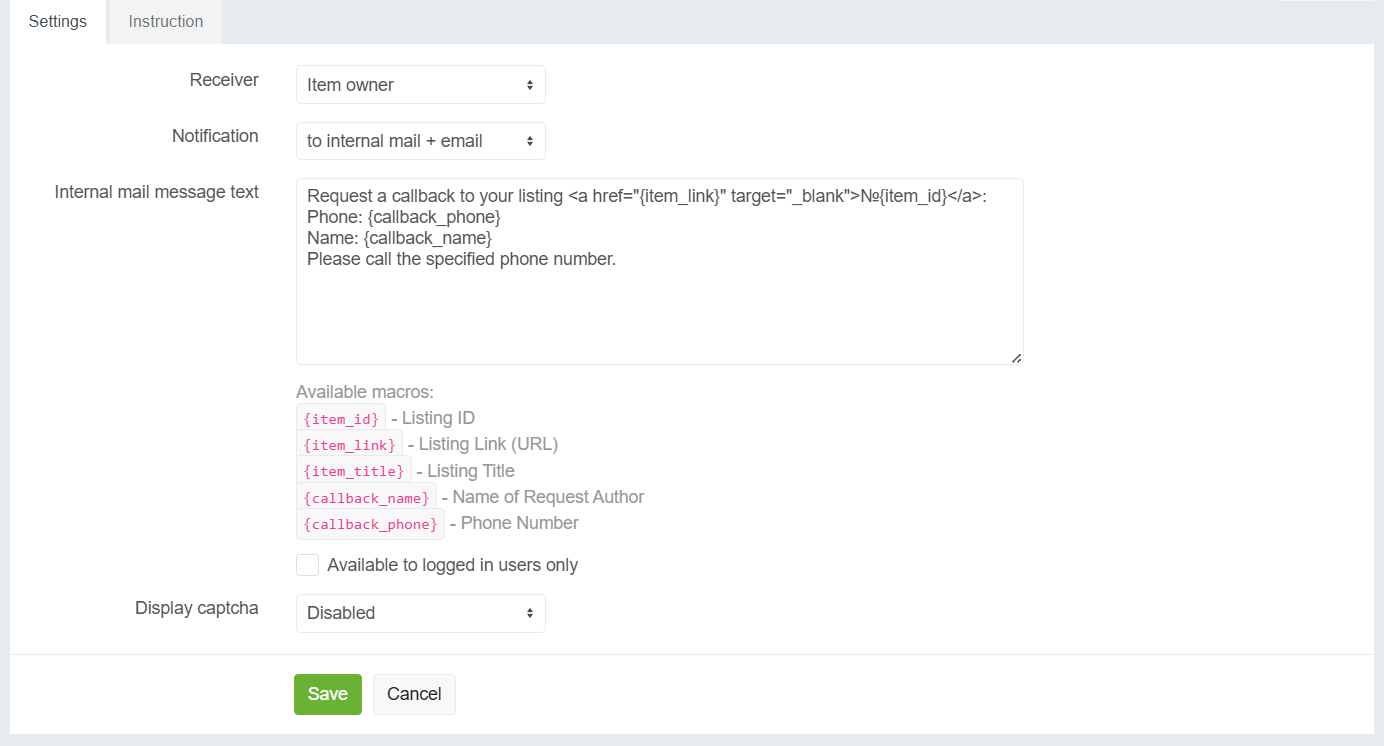This screenshot has width=1384, height=746.
Task: Open the Receiver dropdown showing Item owner
Action: click(420, 85)
